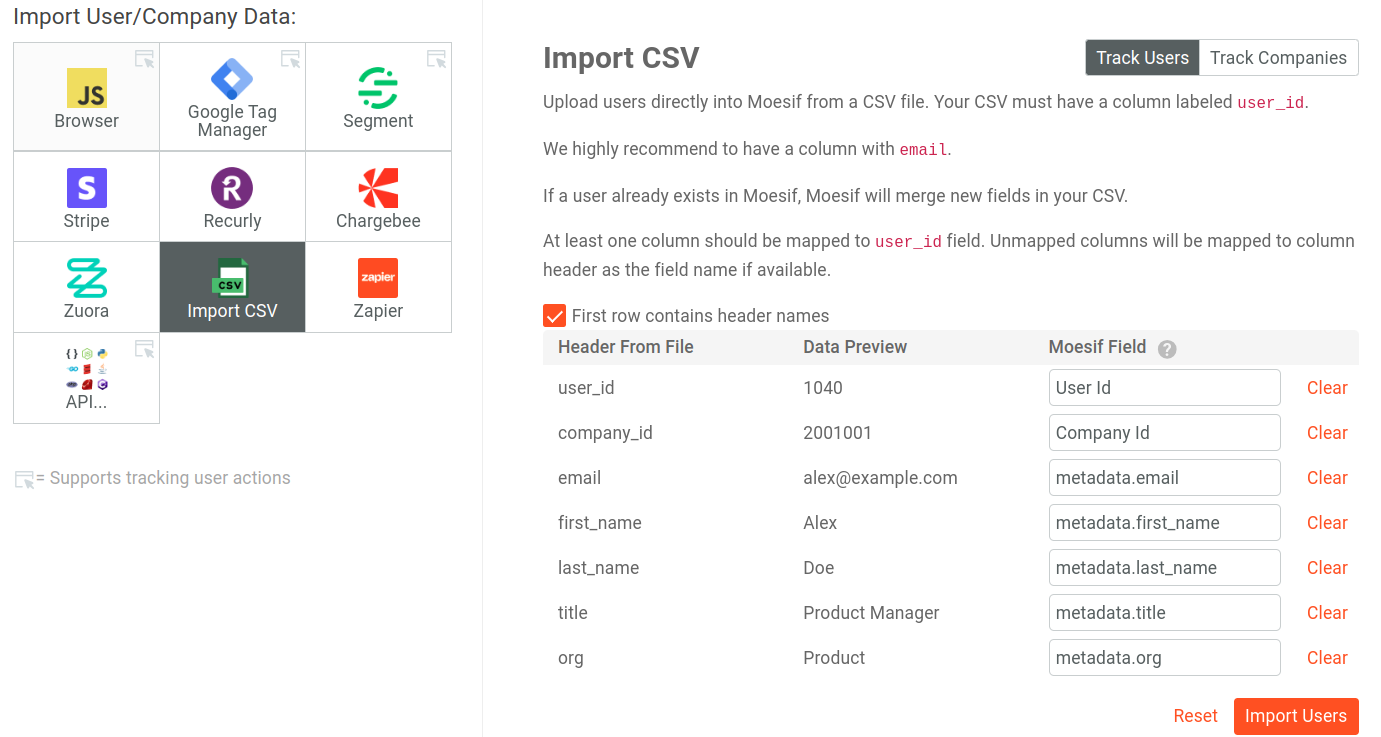Select the Zuora integration icon
The width and height of the screenshot is (1381, 737).
86,286
